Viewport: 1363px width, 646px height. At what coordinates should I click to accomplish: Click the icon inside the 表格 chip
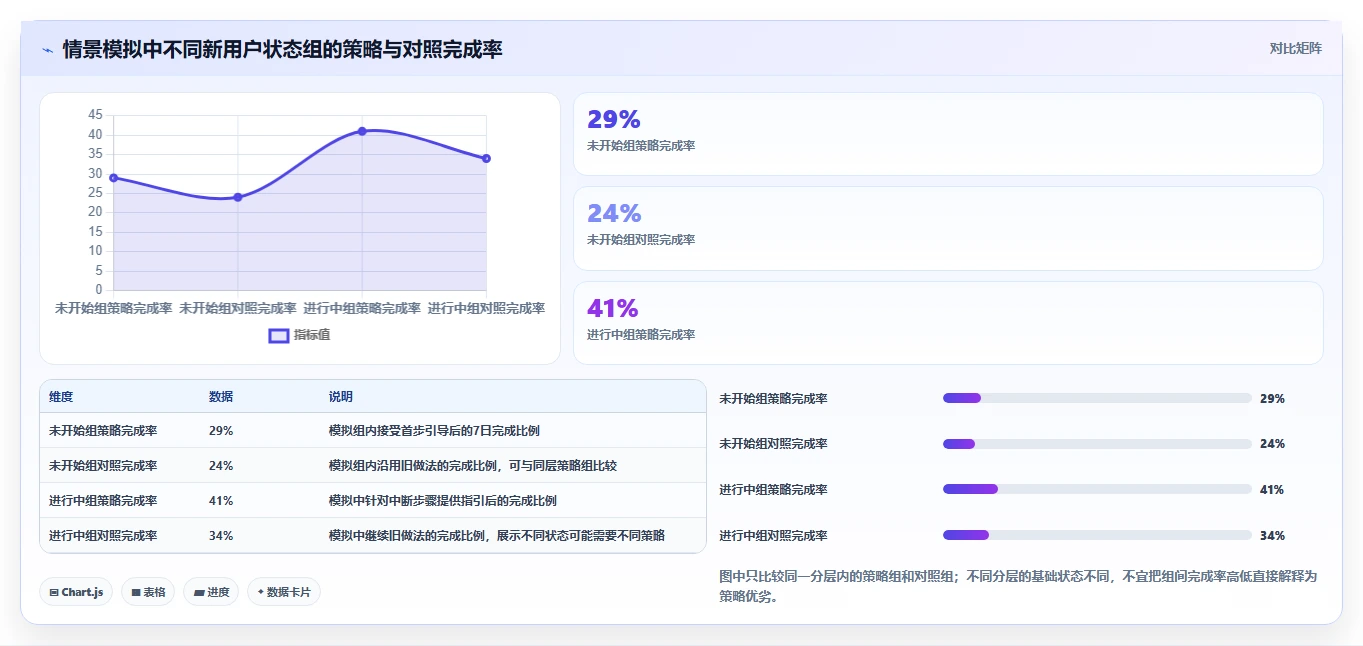coord(135,593)
